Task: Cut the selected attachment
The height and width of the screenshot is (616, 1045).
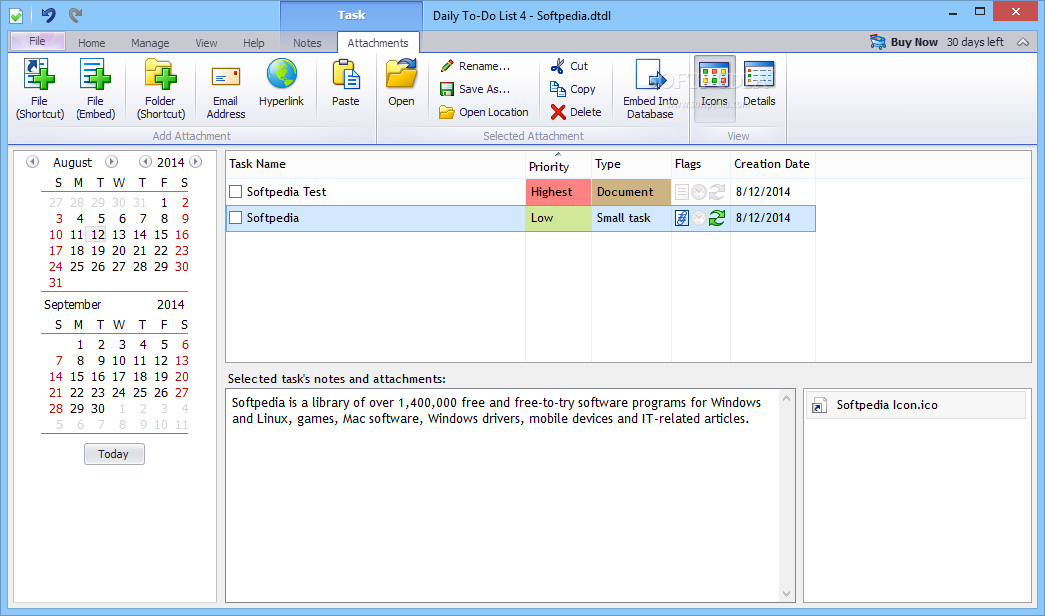Action: pos(569,66)
